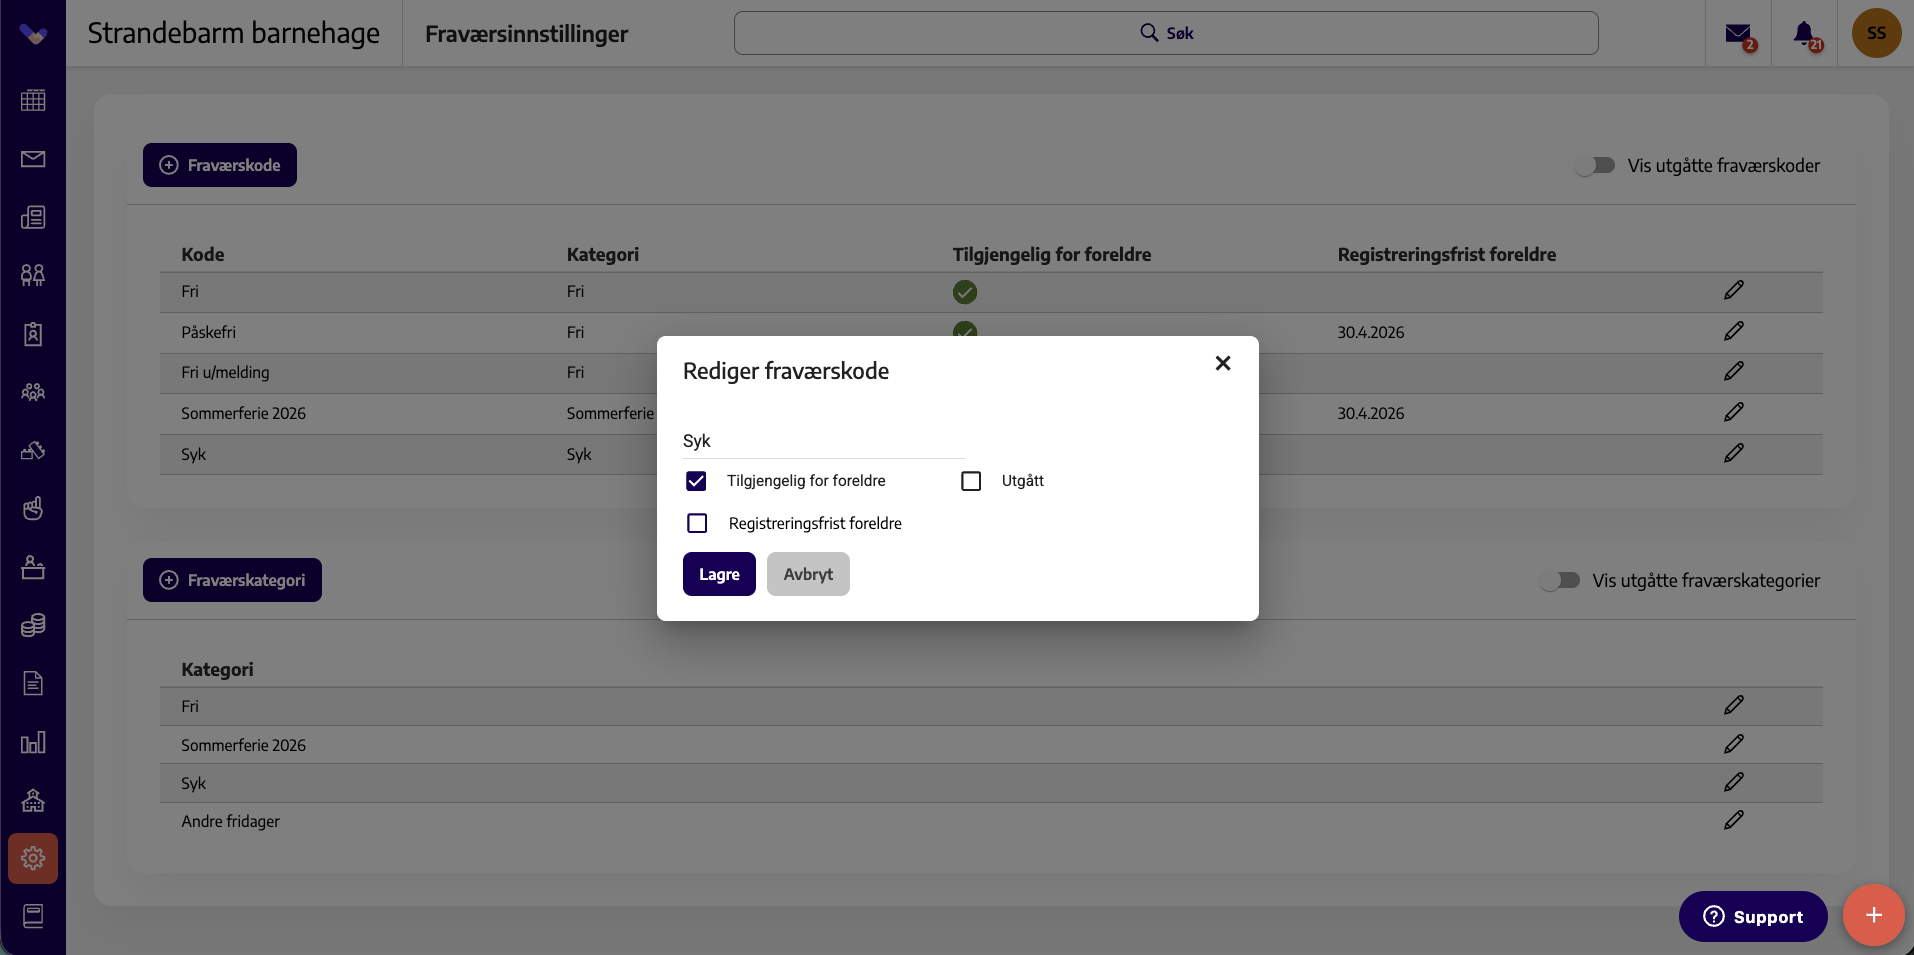Click the Syk name input field
Viewport: 1914px width, 955px height.
(823, 441)
